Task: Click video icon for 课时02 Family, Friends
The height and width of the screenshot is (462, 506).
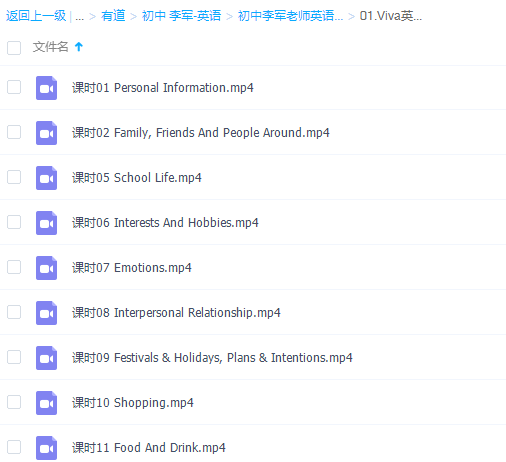Action: point(46,133)
